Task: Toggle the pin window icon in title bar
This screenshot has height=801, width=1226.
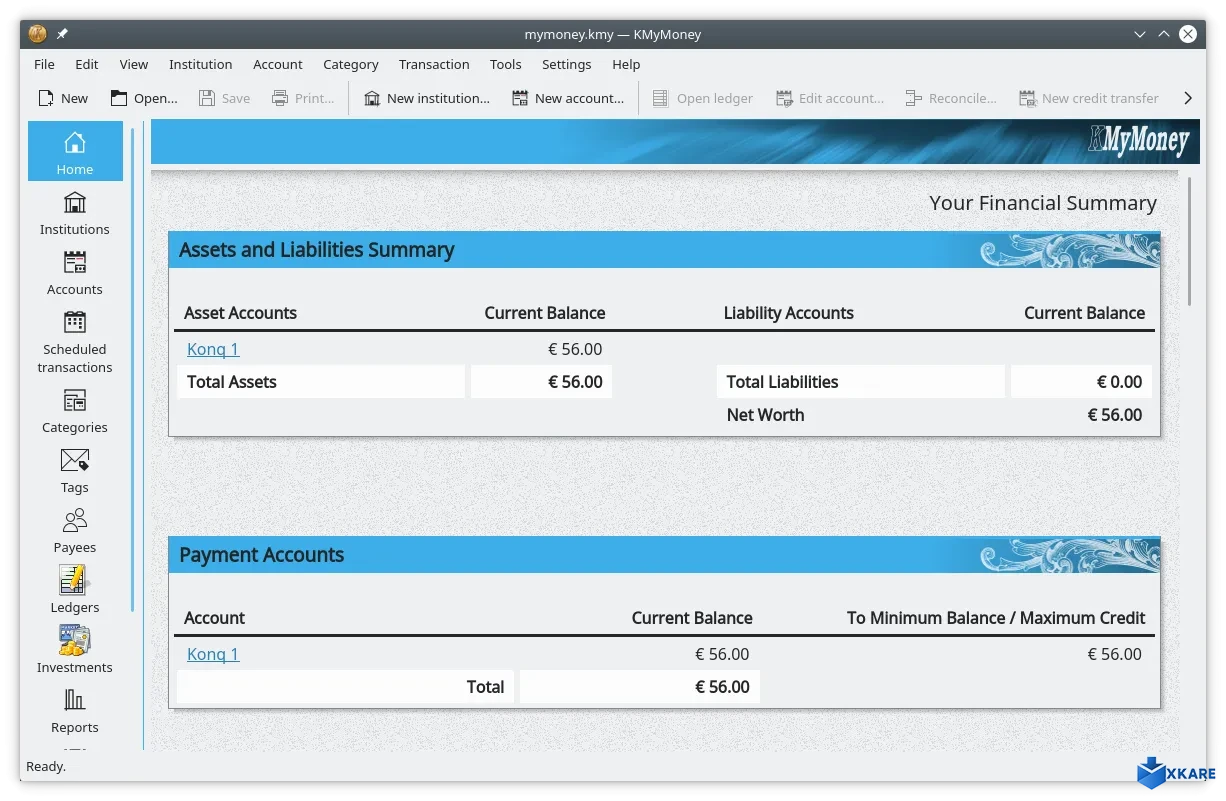Action: (62, 34)
